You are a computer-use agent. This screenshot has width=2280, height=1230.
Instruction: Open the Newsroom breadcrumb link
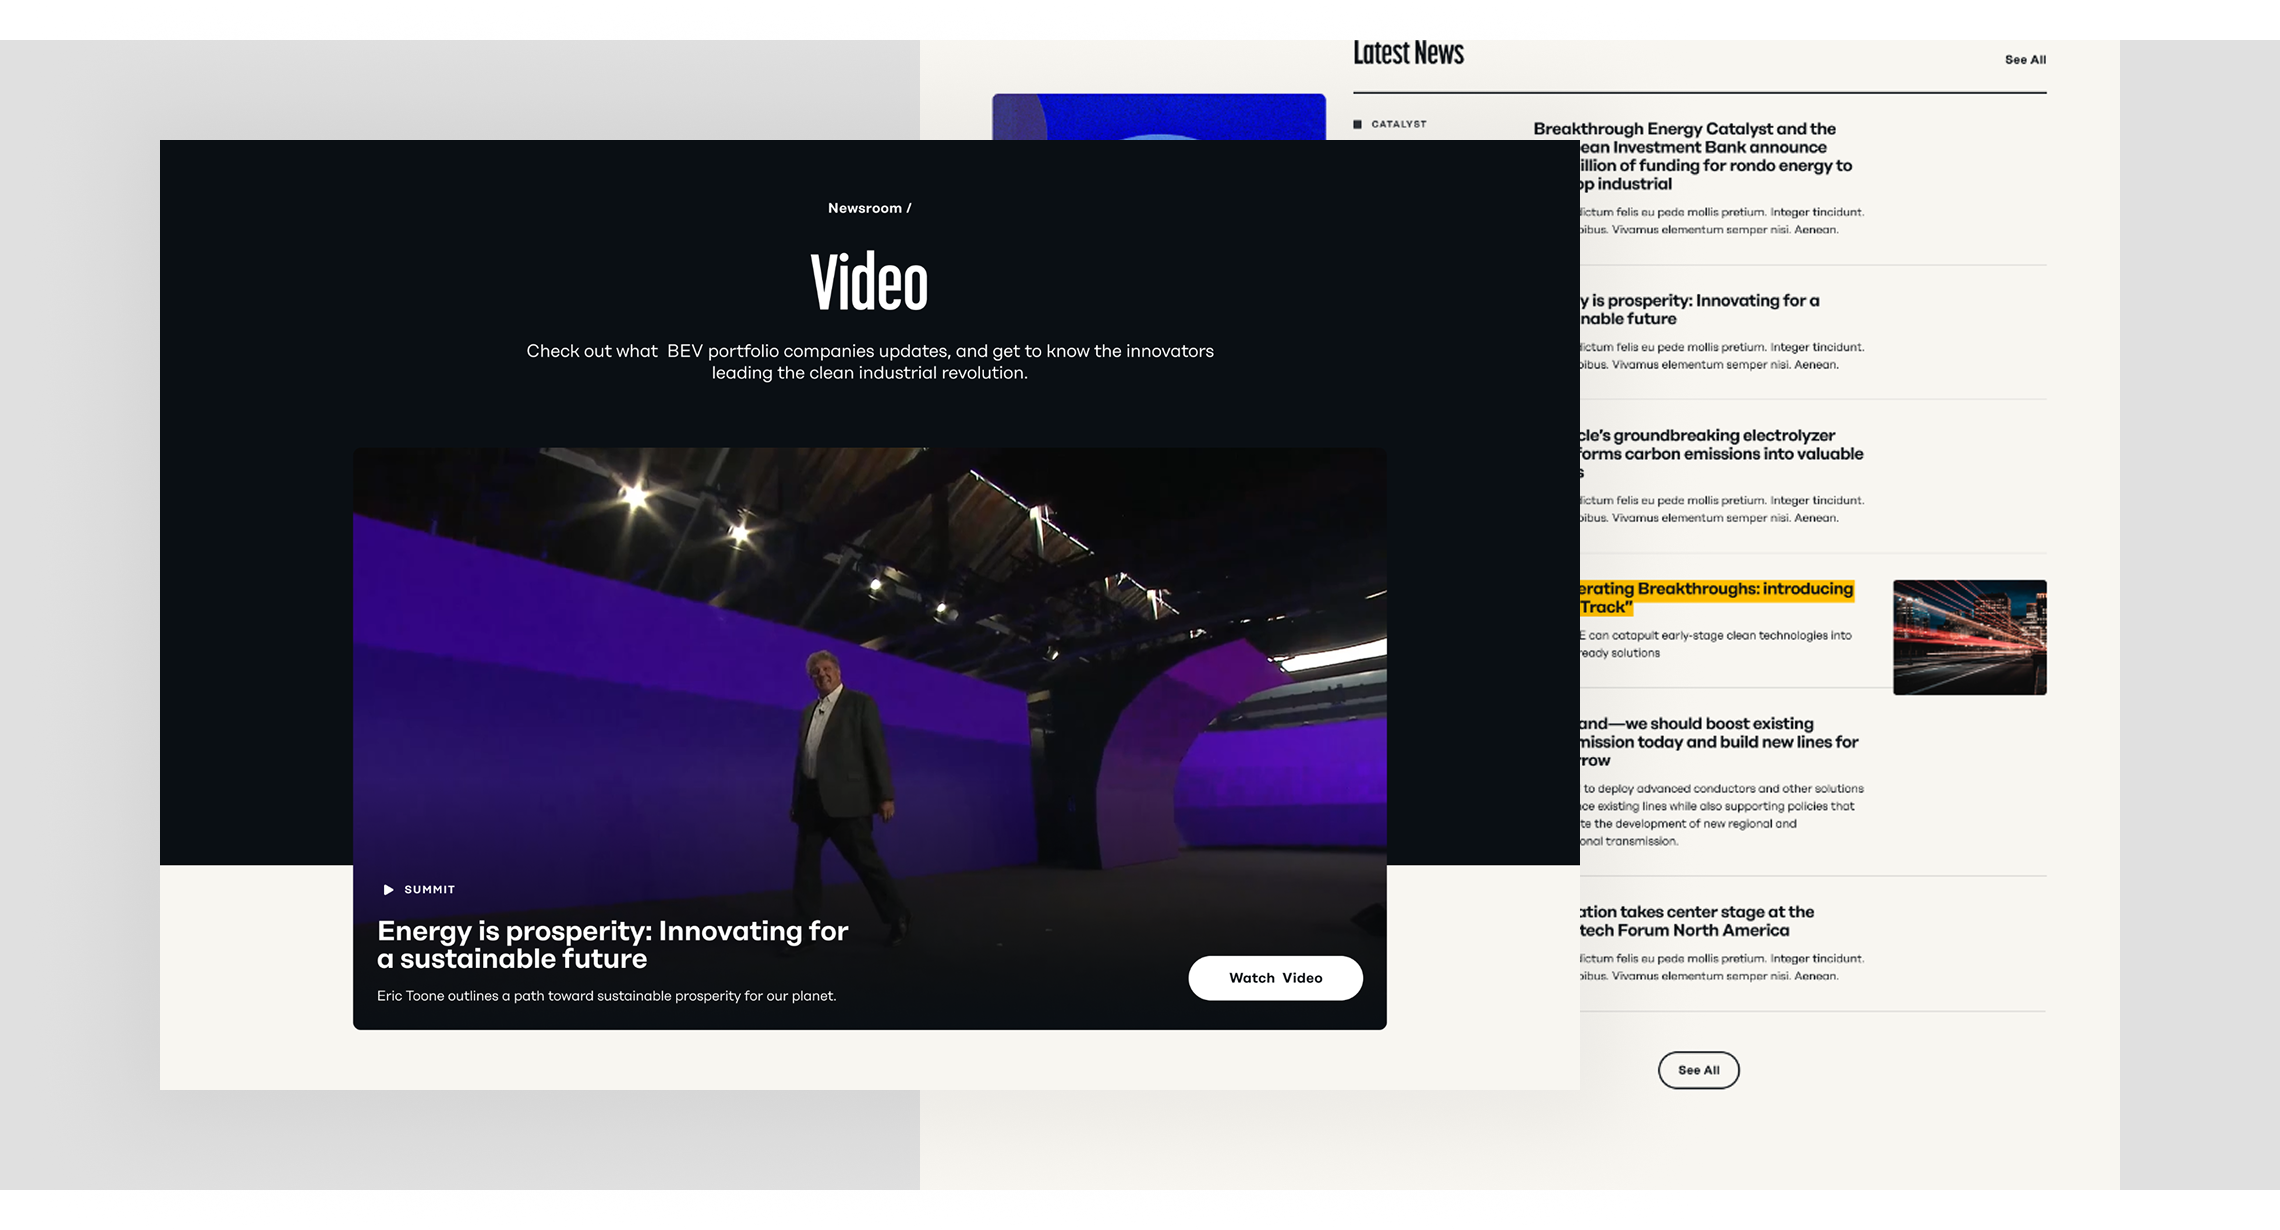coord(864,208)
